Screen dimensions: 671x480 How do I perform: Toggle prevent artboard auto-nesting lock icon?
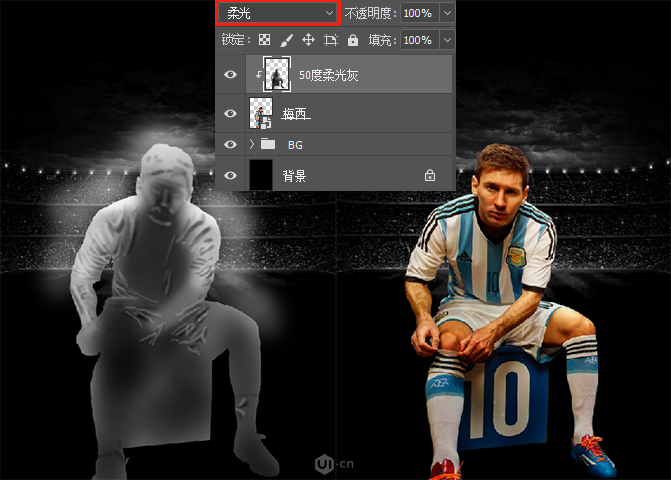(330, 40)
